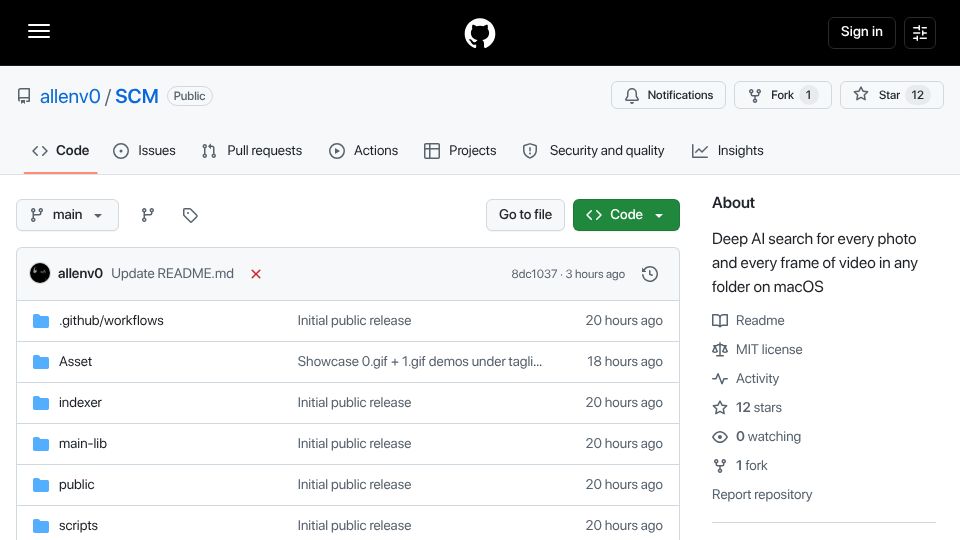The width and height of the screenshot is (960, 540).
Task: Click the scale icon beside MIT license
Action: click(720, 349)
